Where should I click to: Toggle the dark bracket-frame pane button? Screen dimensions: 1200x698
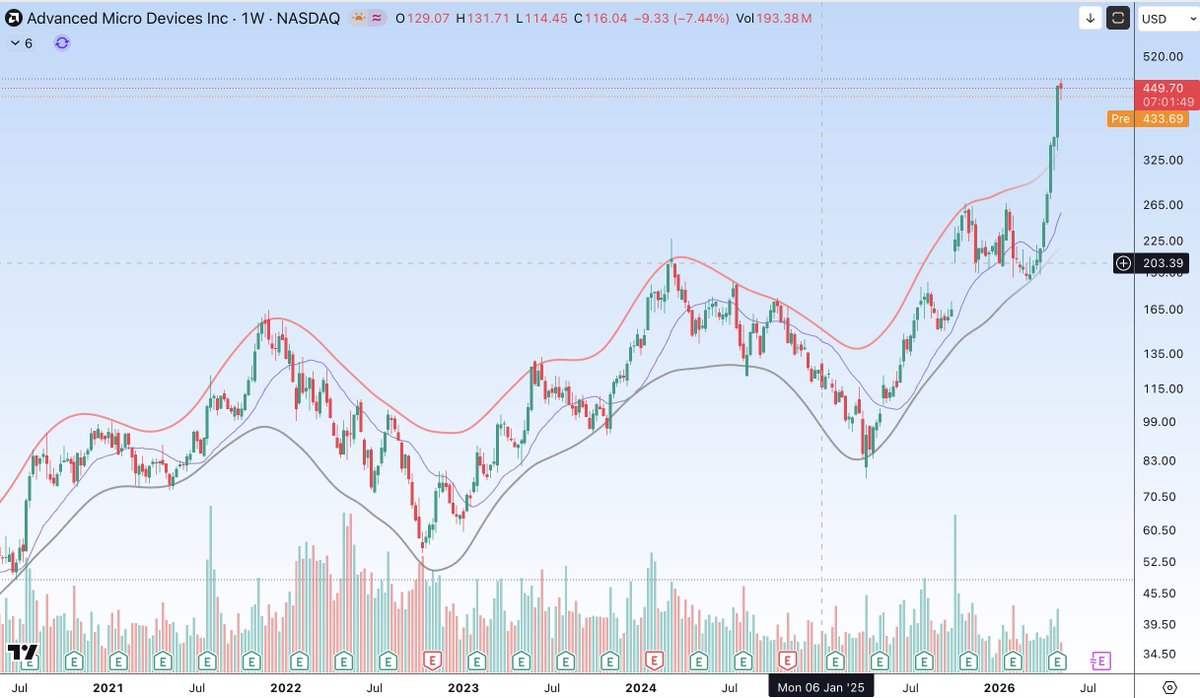[x=1119, y=18]
